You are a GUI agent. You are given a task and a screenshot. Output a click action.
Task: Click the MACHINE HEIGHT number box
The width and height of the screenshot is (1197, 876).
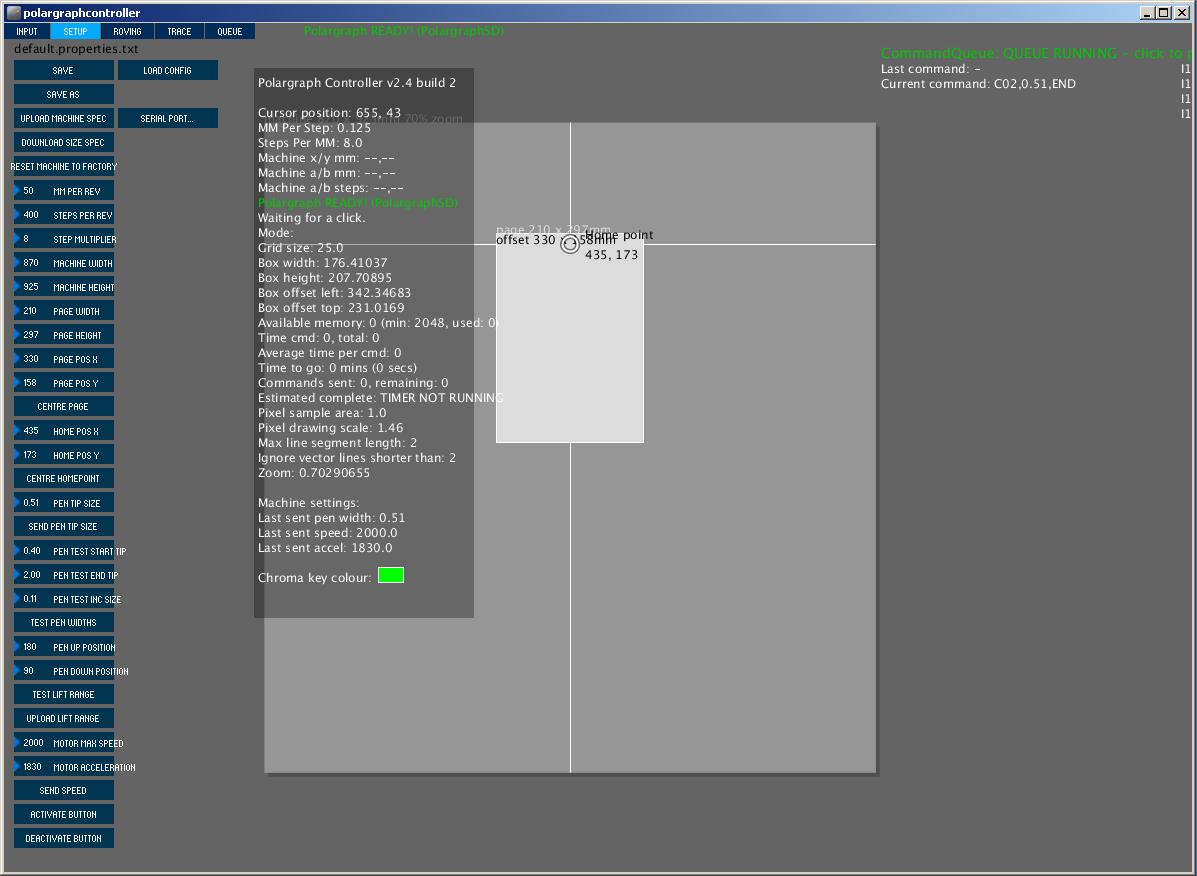point(63,287)
